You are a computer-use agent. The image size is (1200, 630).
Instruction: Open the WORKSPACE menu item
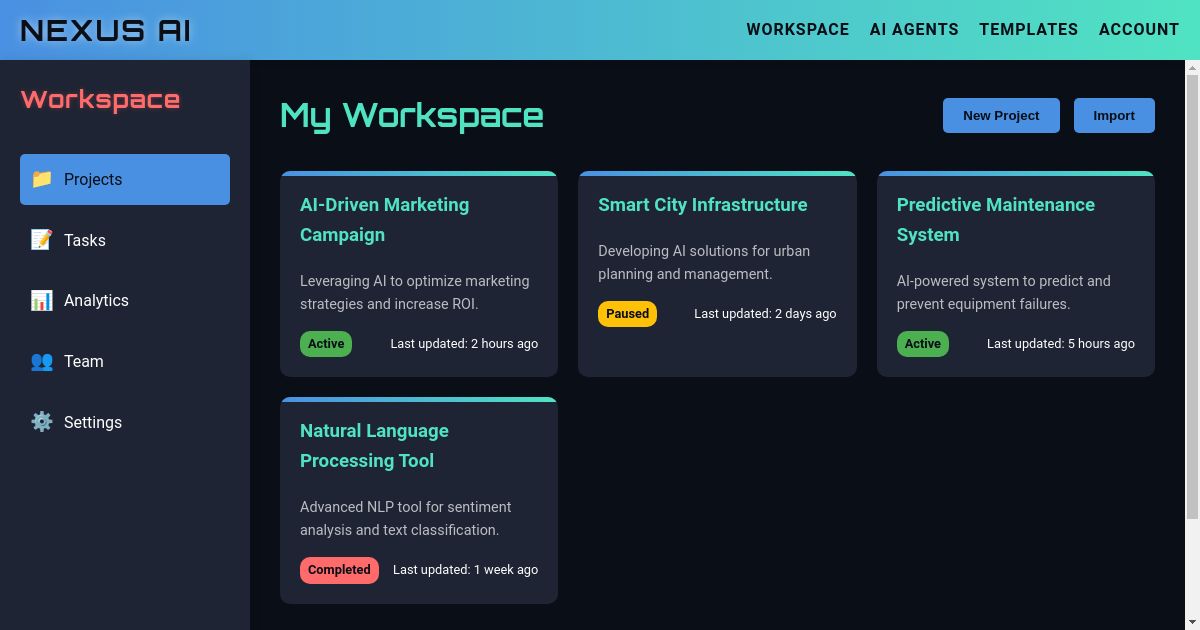[x=797, y=29]
